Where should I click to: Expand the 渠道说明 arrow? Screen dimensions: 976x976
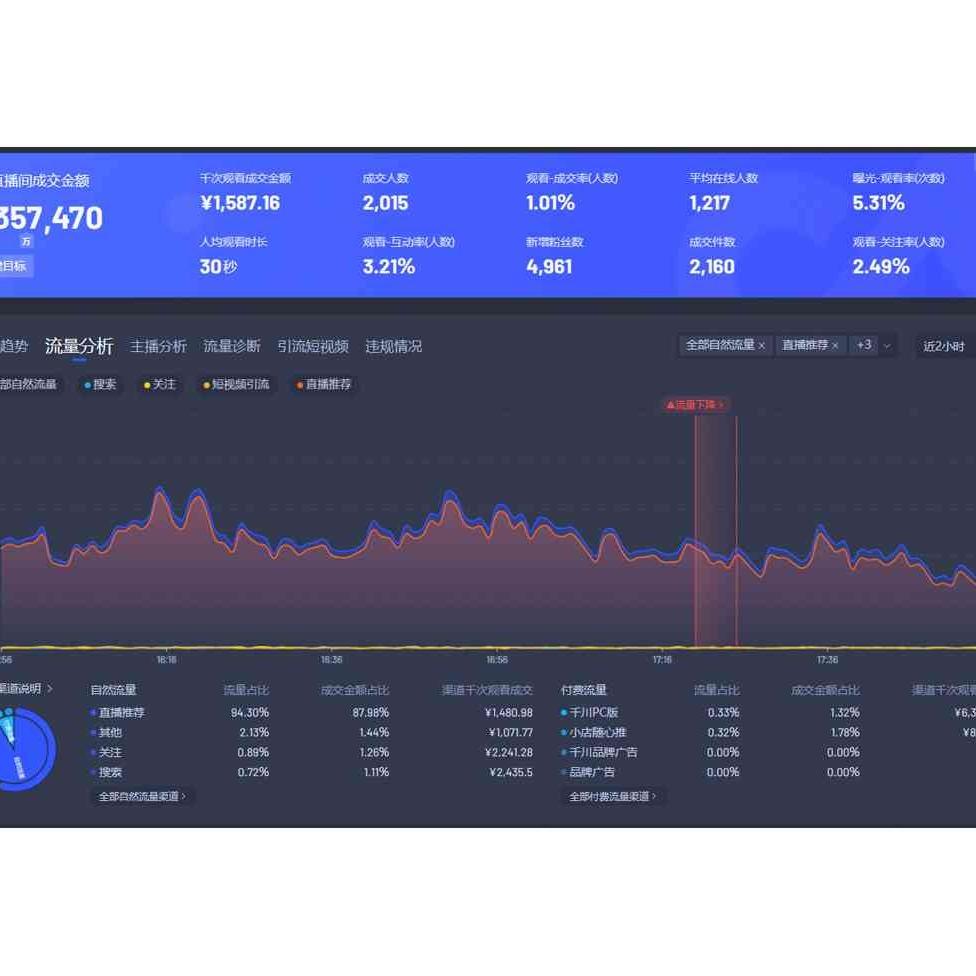point(50,689)
